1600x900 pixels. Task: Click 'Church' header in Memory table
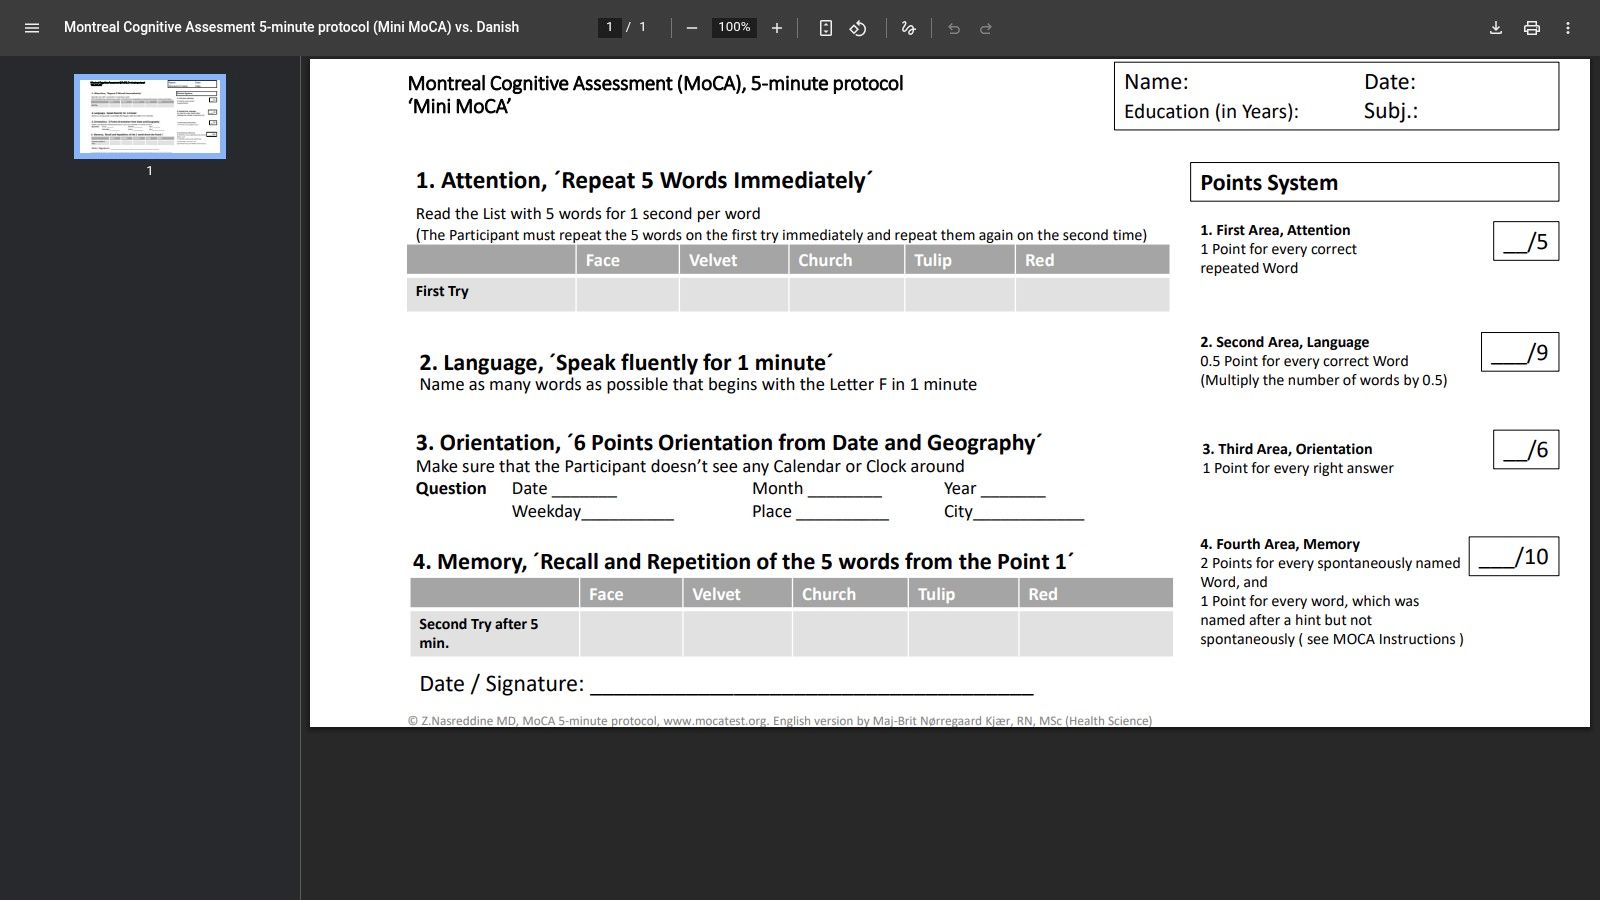[829, 594]
